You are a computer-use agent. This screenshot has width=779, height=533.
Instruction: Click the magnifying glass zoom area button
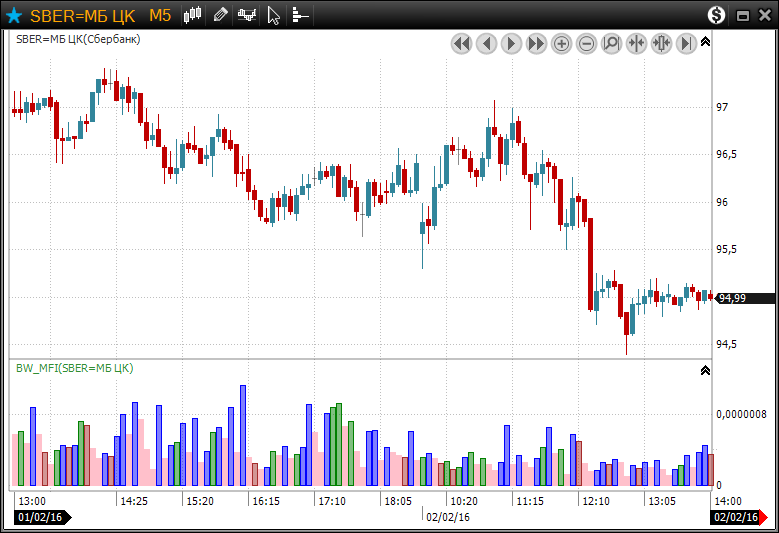[x=612, y=44]
